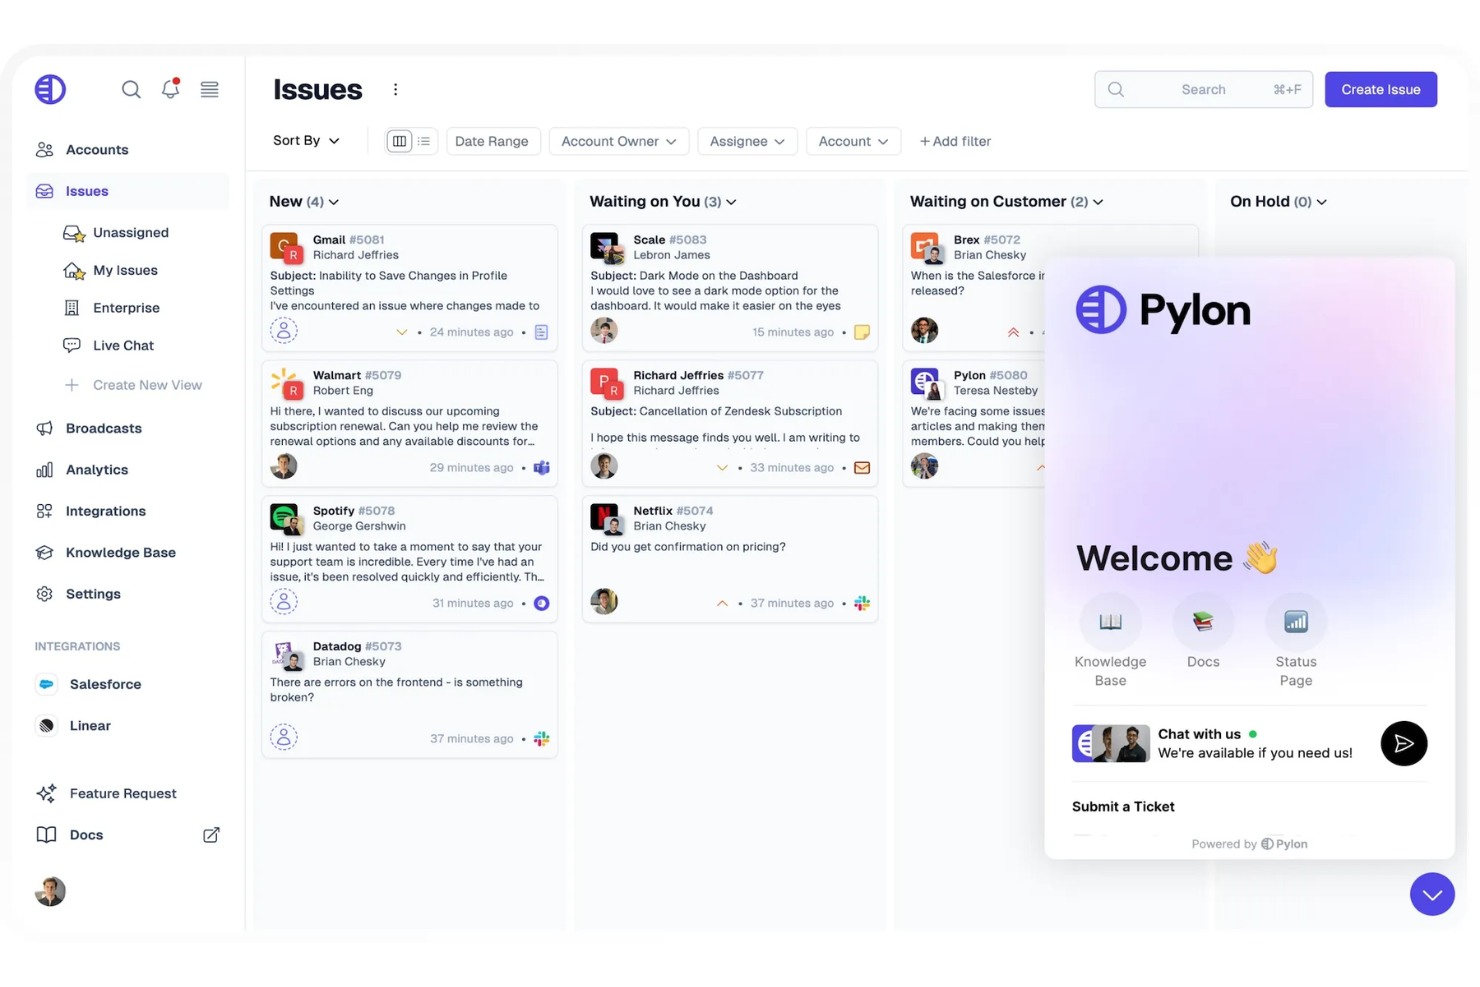The width and height of the screenshot is (1480, 987).
Task: Toggle the Date Range filter
Action: point(493,141)
